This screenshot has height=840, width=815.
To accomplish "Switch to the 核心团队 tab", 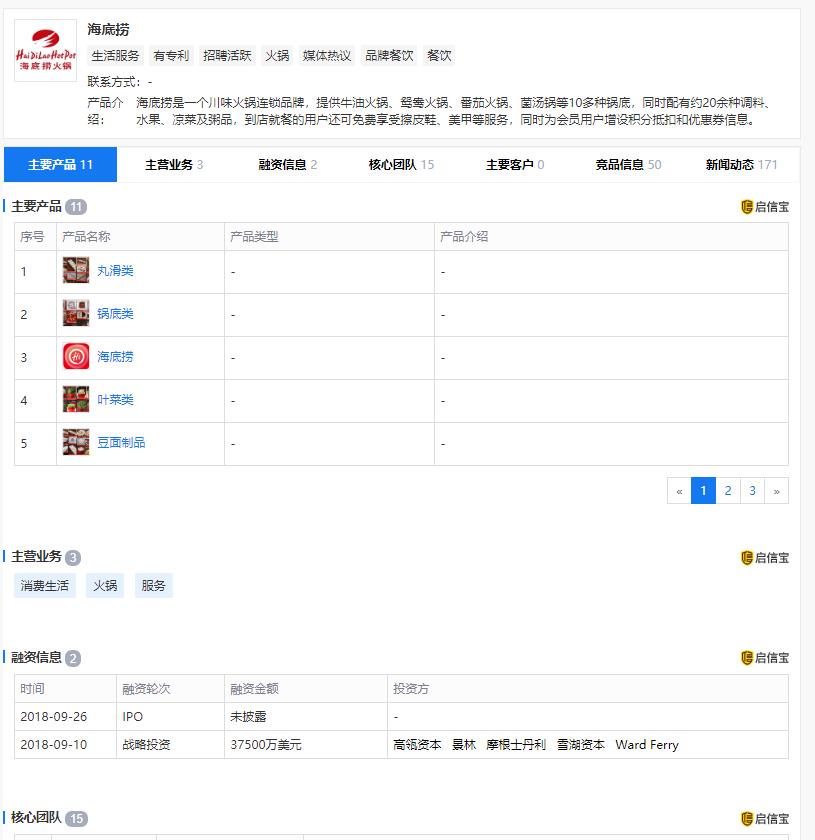I will pos(400,164).
